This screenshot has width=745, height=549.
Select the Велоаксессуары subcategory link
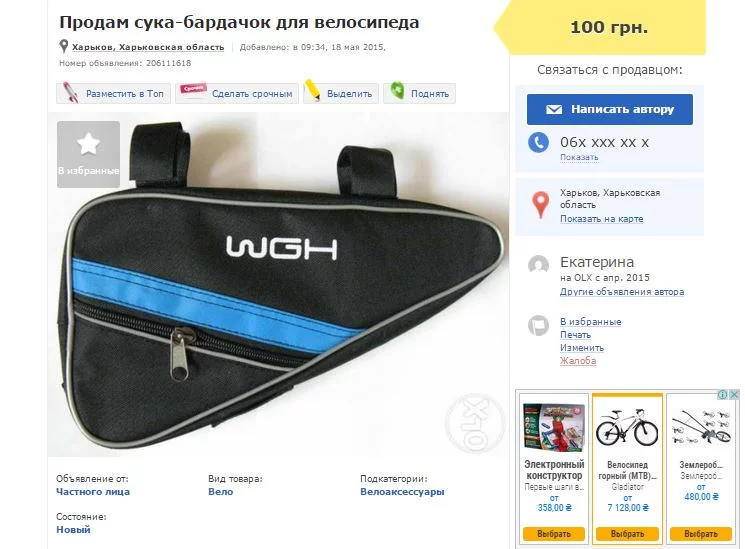pos(402,492)
